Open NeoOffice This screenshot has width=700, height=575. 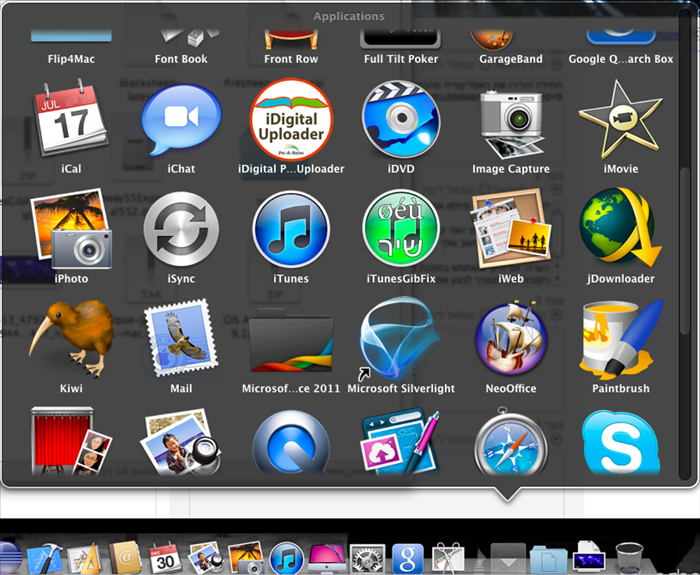point(511,338)
